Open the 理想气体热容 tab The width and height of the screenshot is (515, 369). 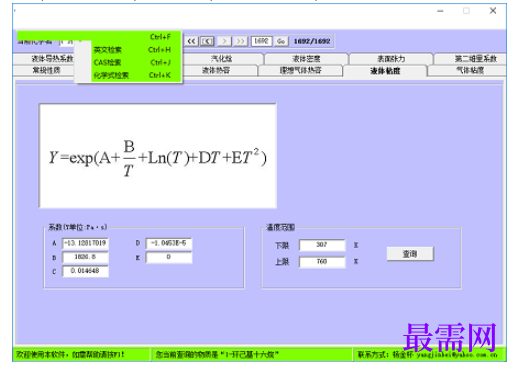(x=300, y=70)
